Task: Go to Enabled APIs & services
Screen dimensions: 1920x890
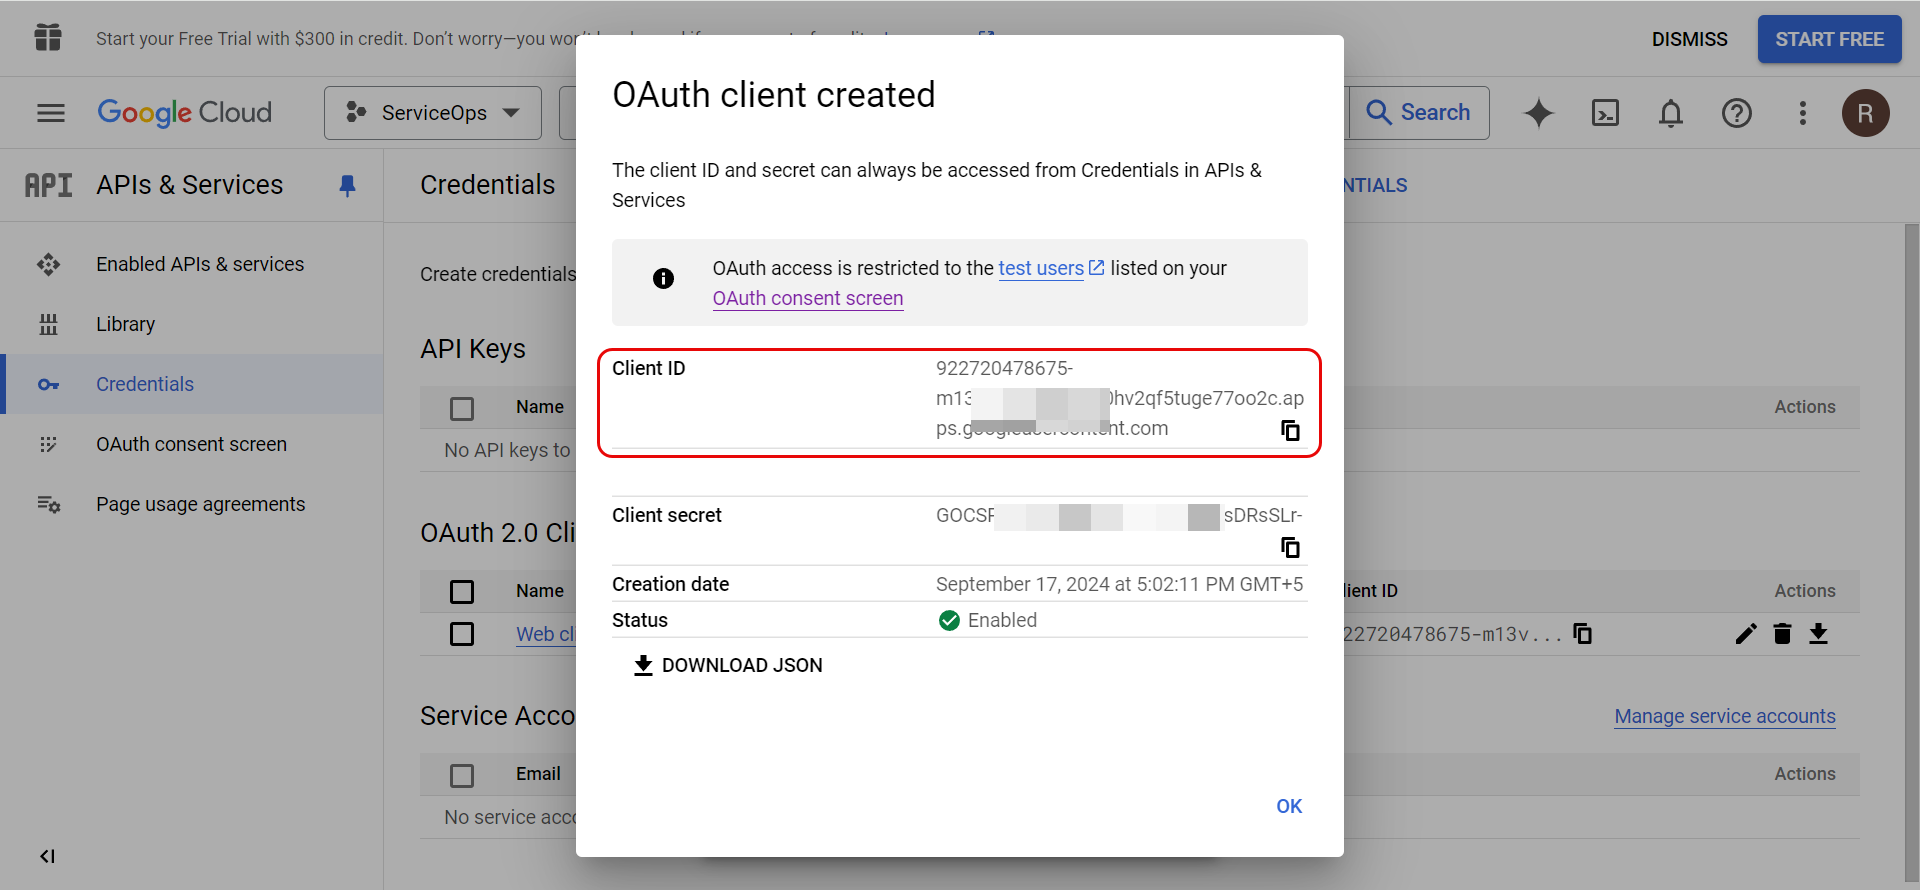Action: point(199,264)
